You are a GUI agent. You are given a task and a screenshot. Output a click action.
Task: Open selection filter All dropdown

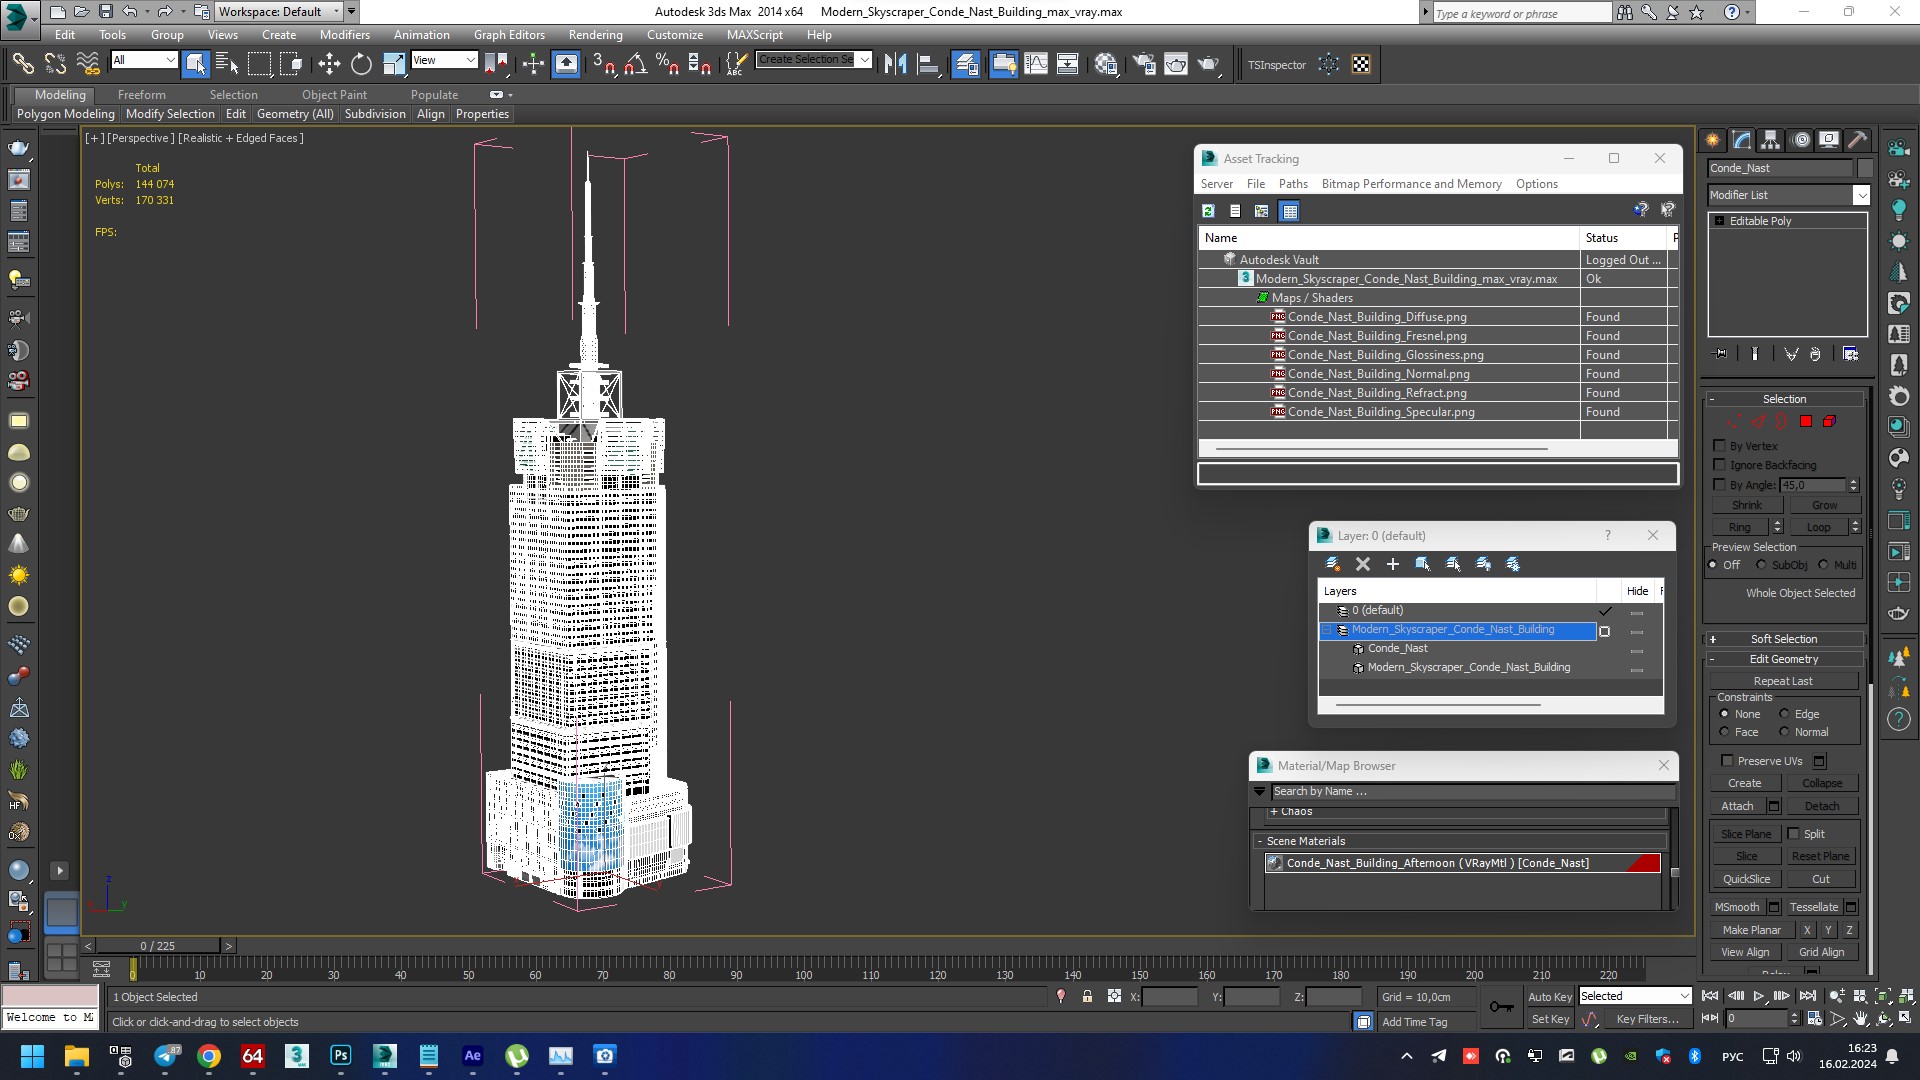click(x=144, y=60)
